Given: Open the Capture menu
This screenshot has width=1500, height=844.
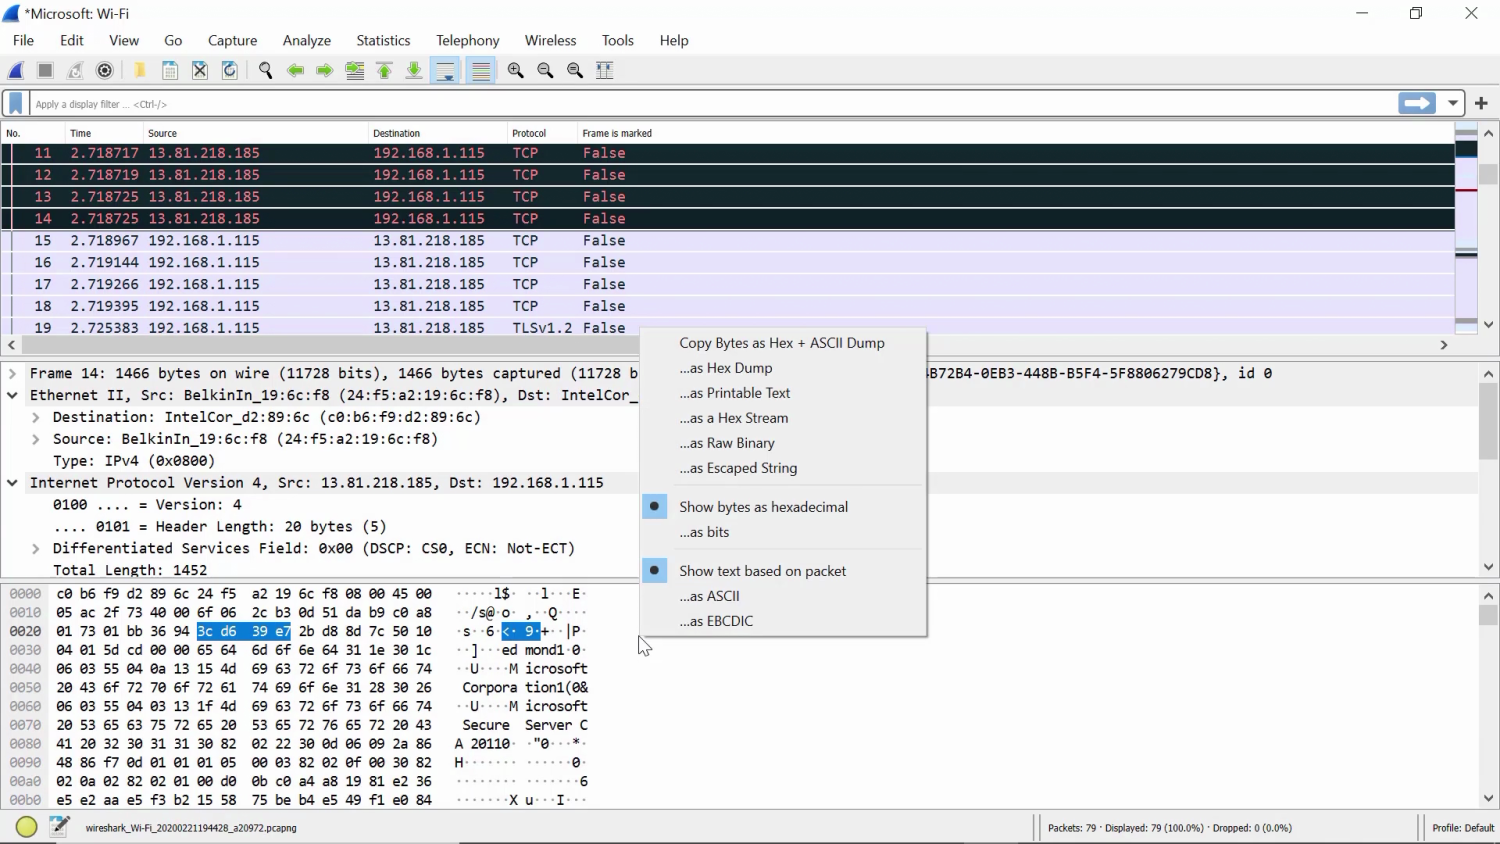Looking at the screenshot, I should coord(232,40).
